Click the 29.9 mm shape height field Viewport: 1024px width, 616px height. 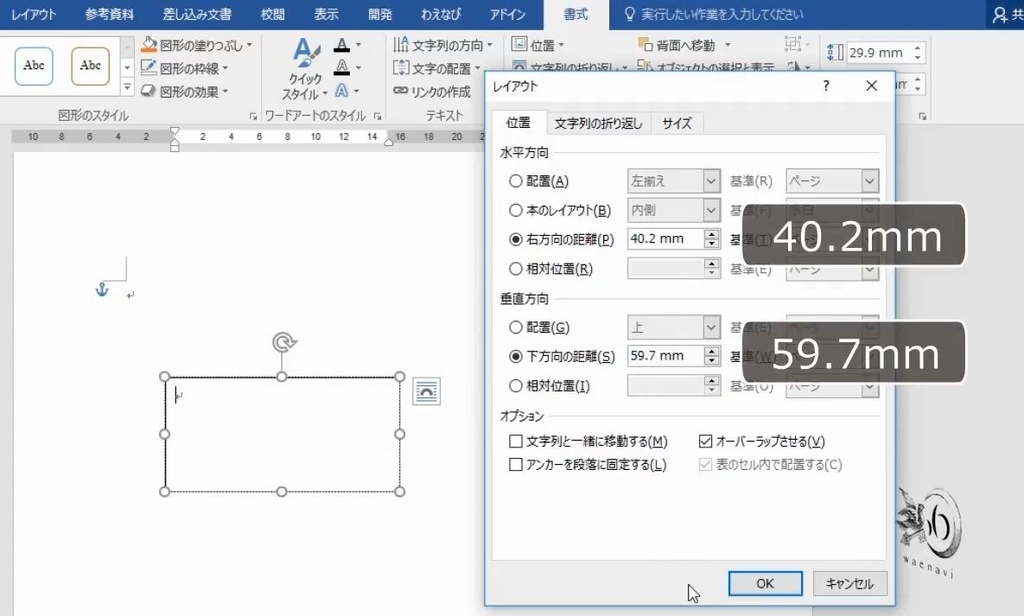878,53
